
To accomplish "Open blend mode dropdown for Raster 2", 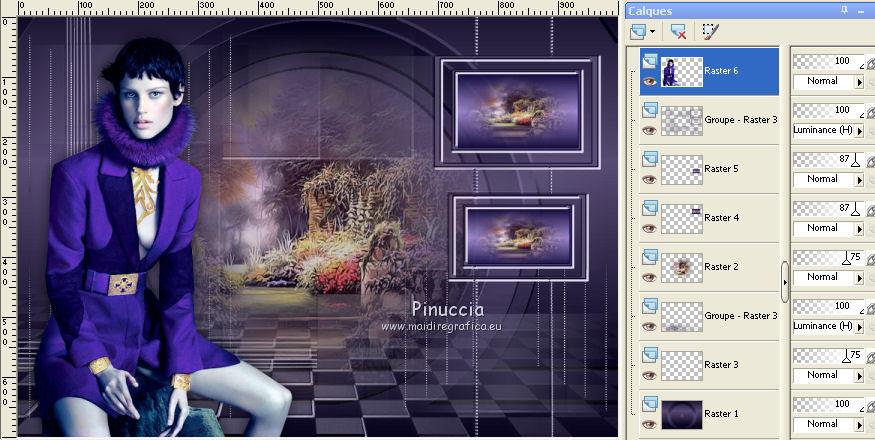I will click(859, 278).
